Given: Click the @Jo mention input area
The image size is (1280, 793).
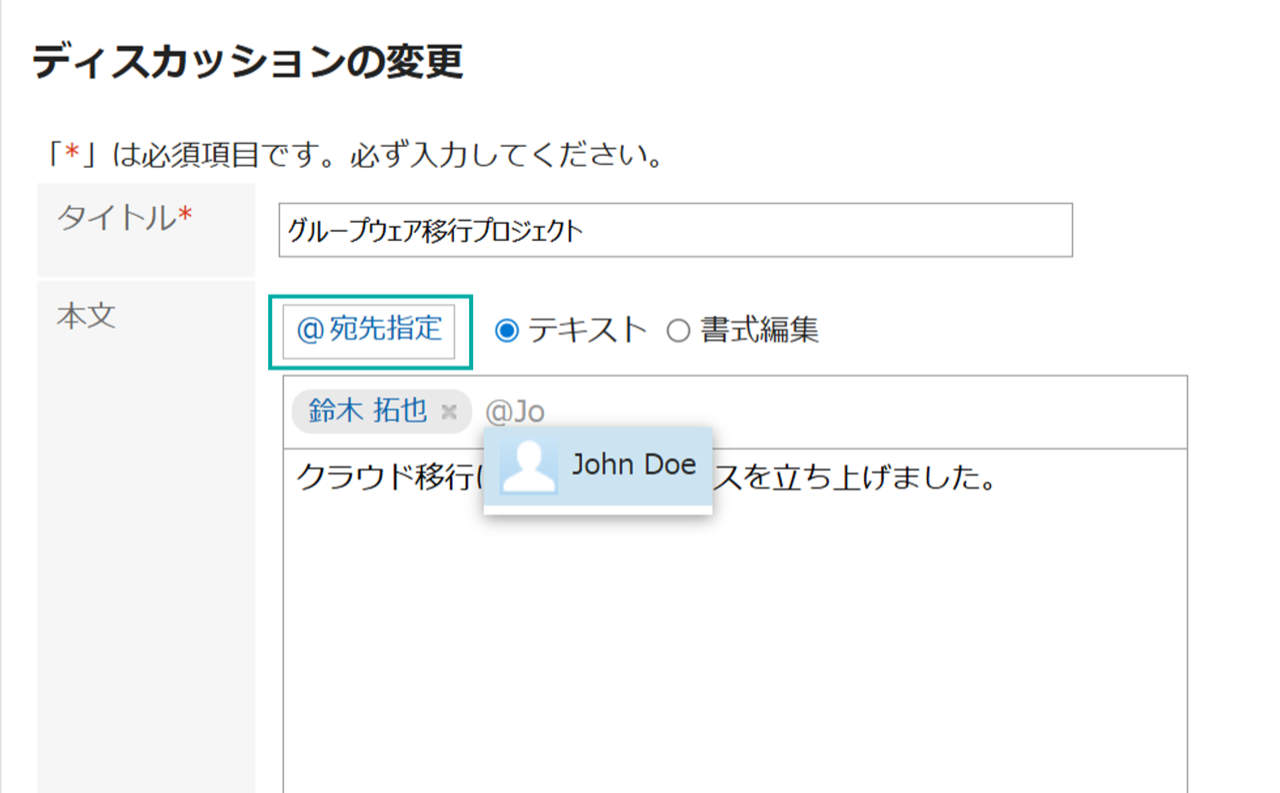Looking at the screenshot, I should (x=515, y=411).
